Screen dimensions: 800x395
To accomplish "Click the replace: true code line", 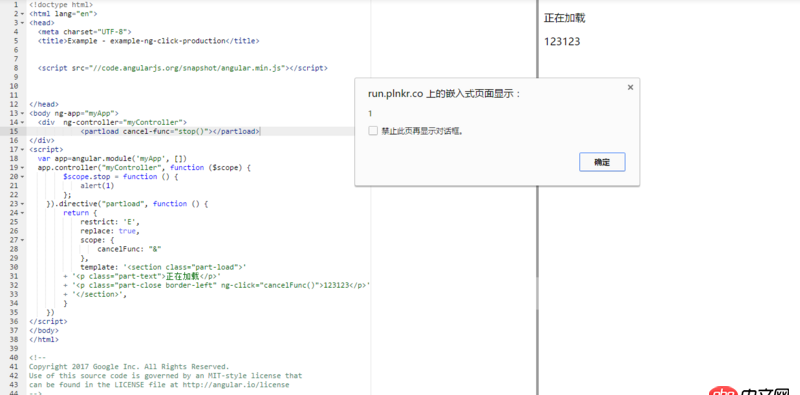I will coord(110,231).
